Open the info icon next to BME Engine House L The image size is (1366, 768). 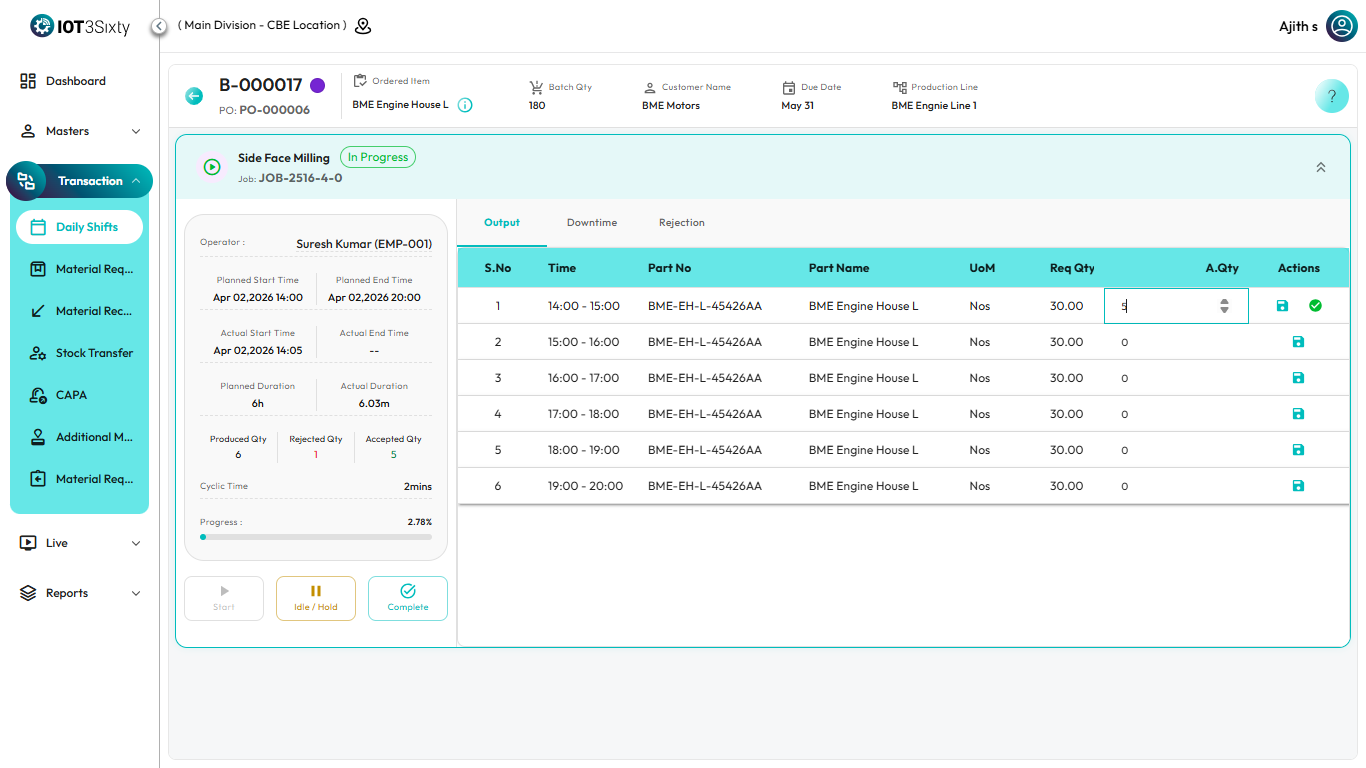[x=465, y=105]
